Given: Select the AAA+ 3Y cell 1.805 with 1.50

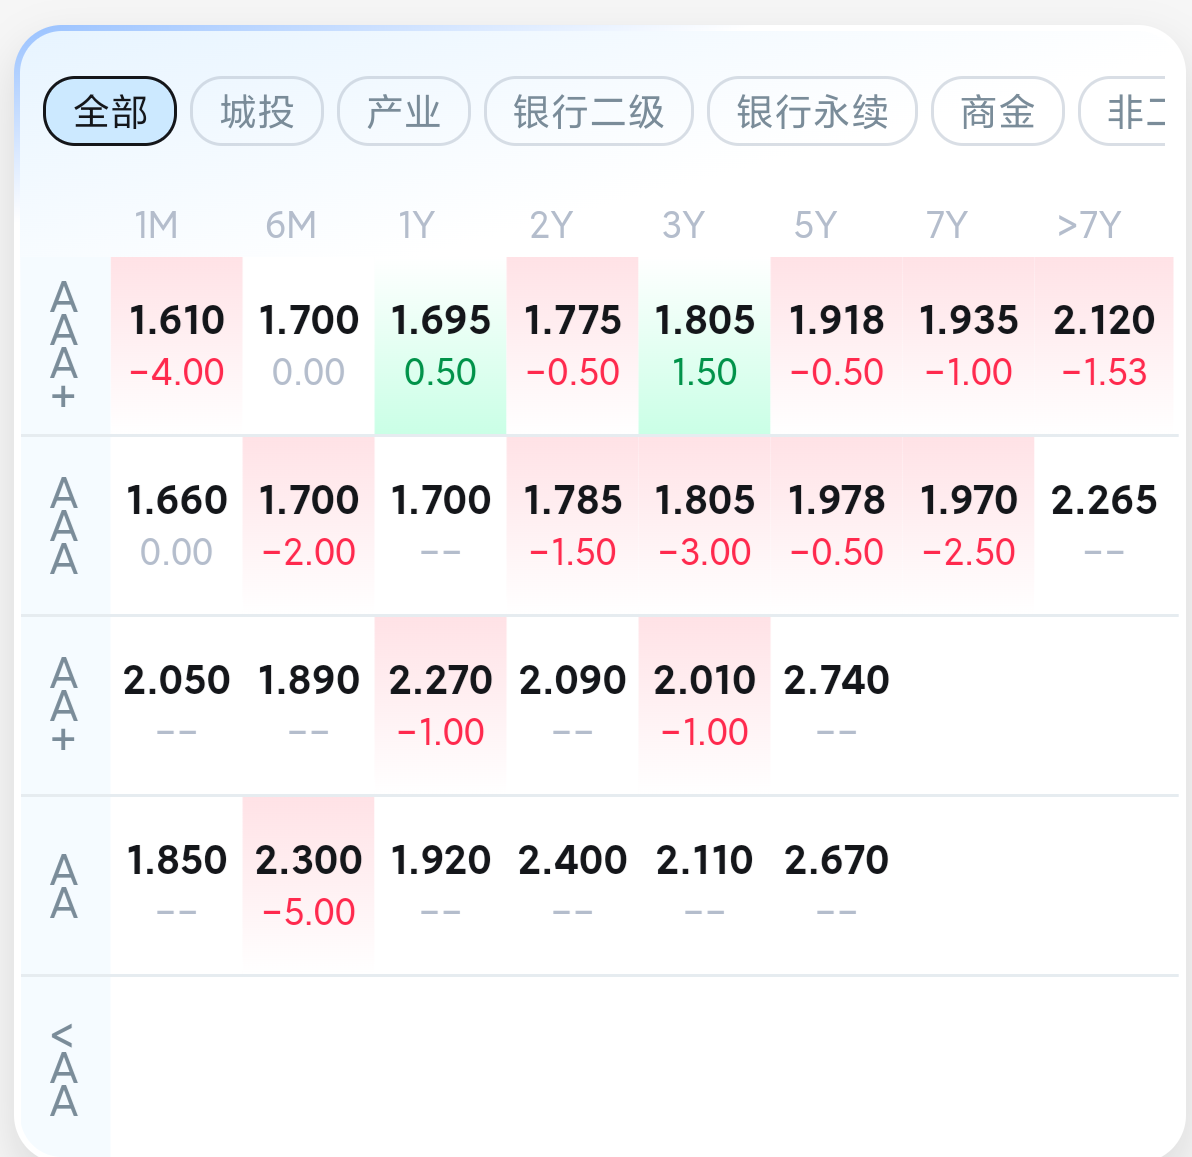Looking at the screenshot, I should (x=704, y=346).
